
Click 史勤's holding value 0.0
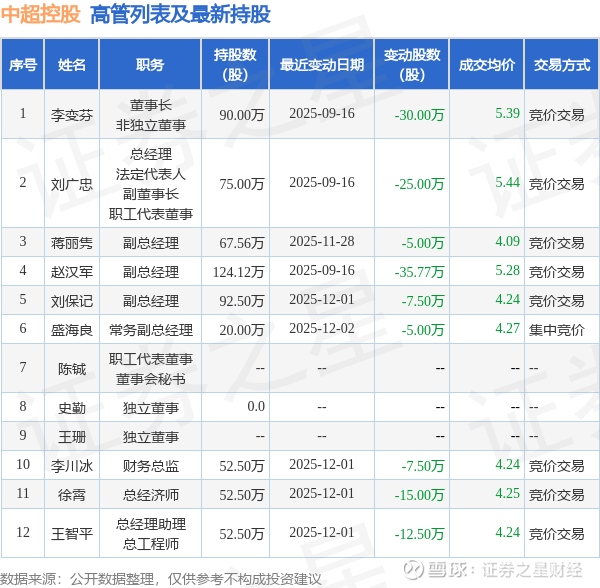(256, 406)
